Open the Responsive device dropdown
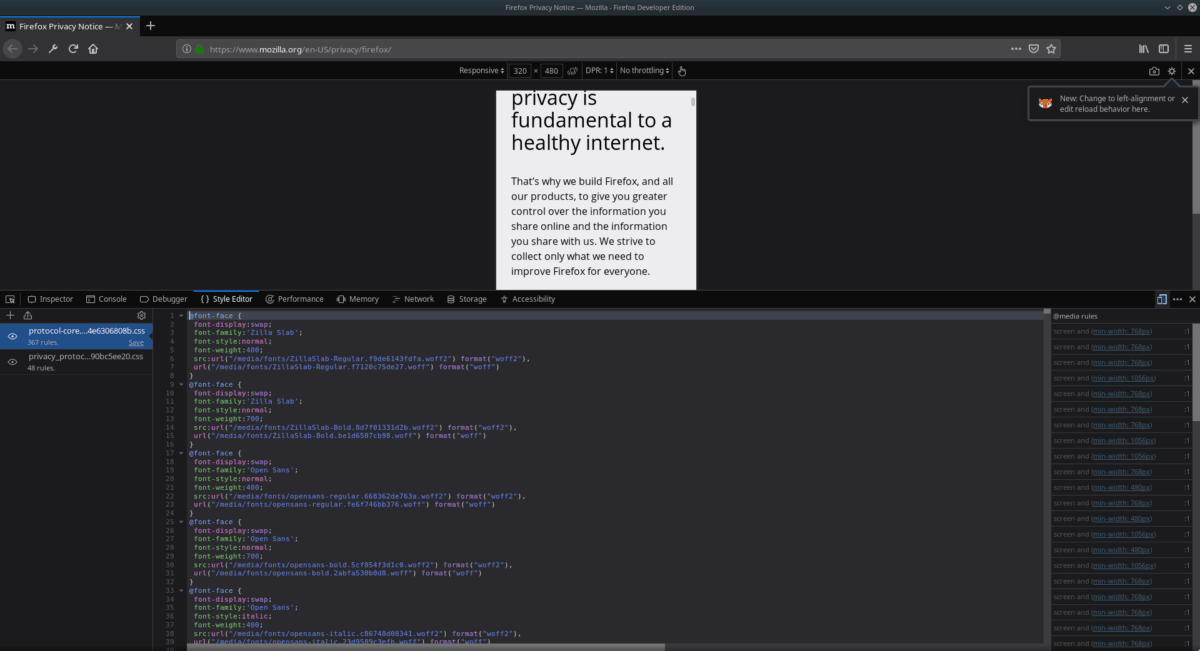The image size is (1200, 651). pos(480,70)
